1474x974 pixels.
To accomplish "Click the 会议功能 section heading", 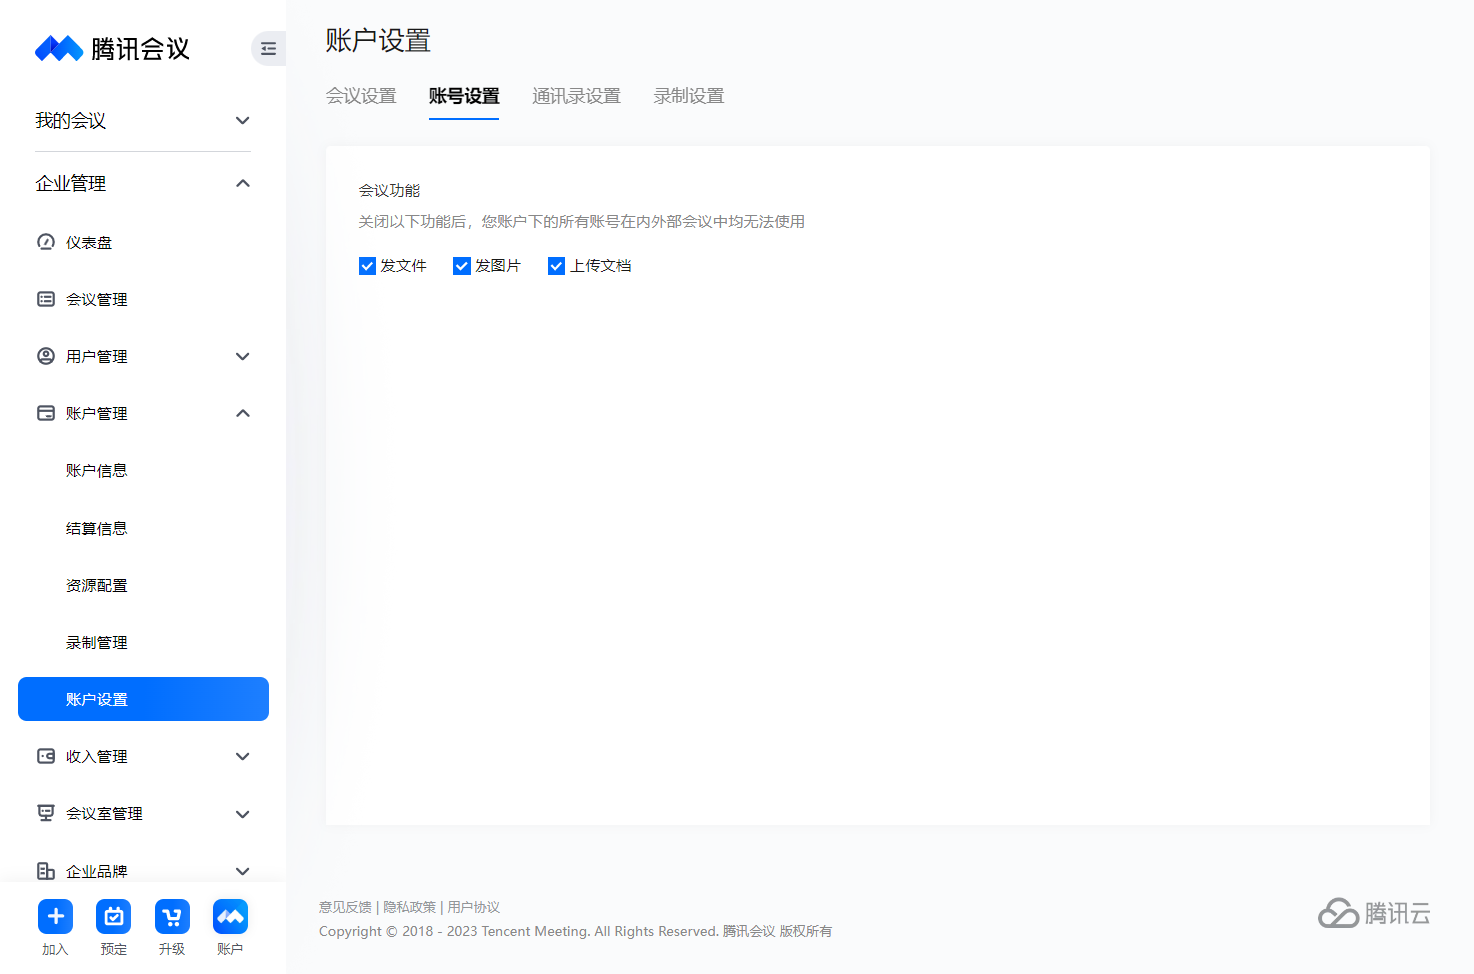I will tap(389, 190).
